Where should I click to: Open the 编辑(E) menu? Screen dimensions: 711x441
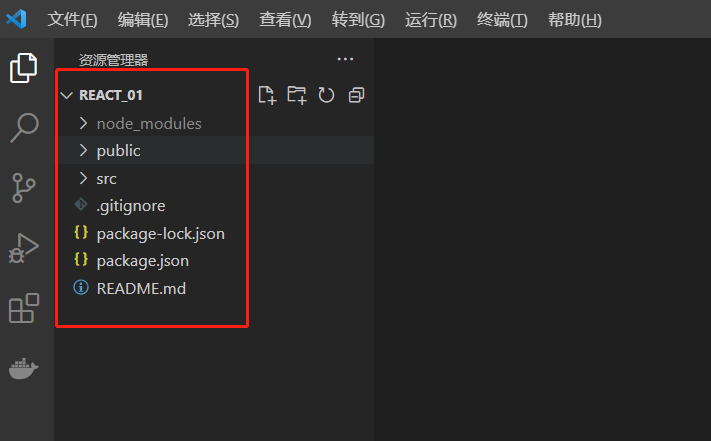[143, 19]
